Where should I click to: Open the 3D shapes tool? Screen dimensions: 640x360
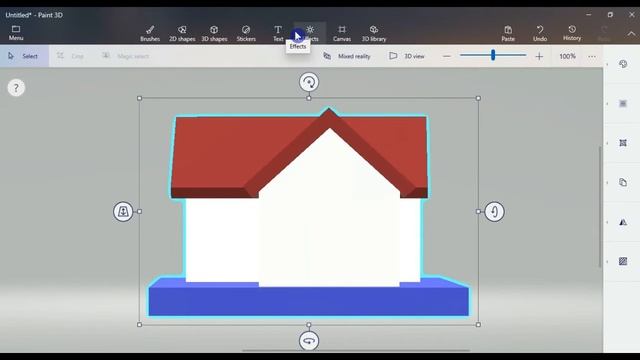(214, 33)
